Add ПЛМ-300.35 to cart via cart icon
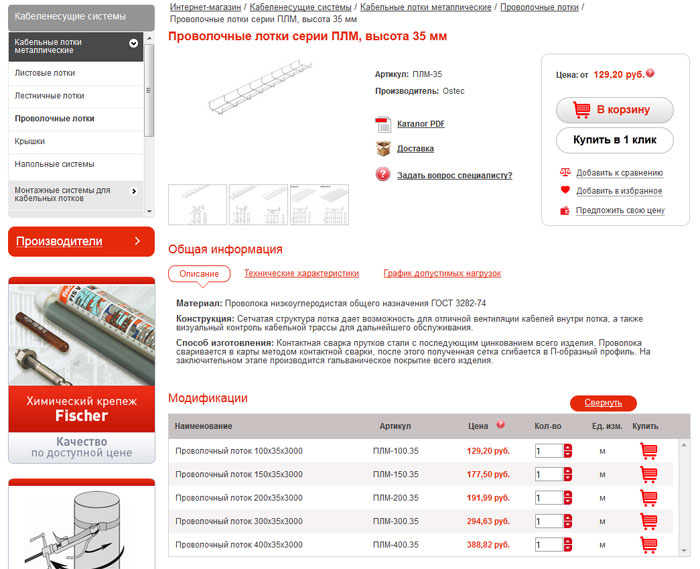 648,521
